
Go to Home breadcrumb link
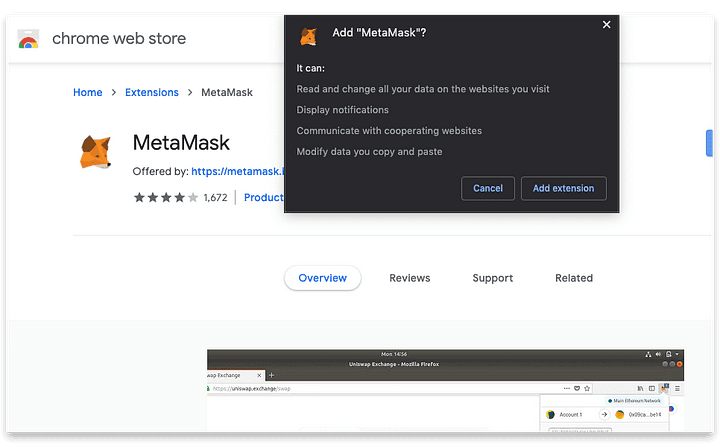click(88, 92)
